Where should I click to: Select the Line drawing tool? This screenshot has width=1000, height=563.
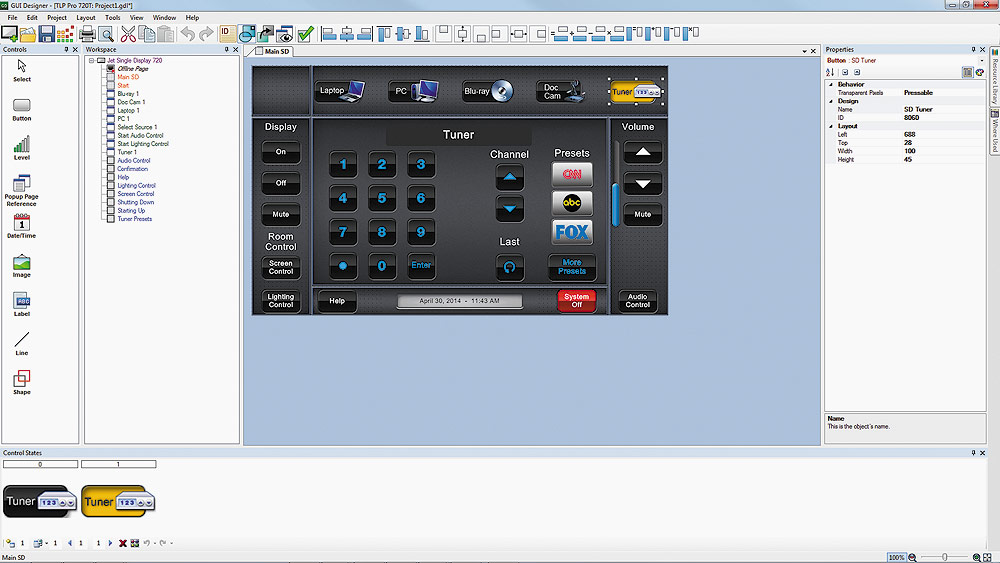(22, 344)
